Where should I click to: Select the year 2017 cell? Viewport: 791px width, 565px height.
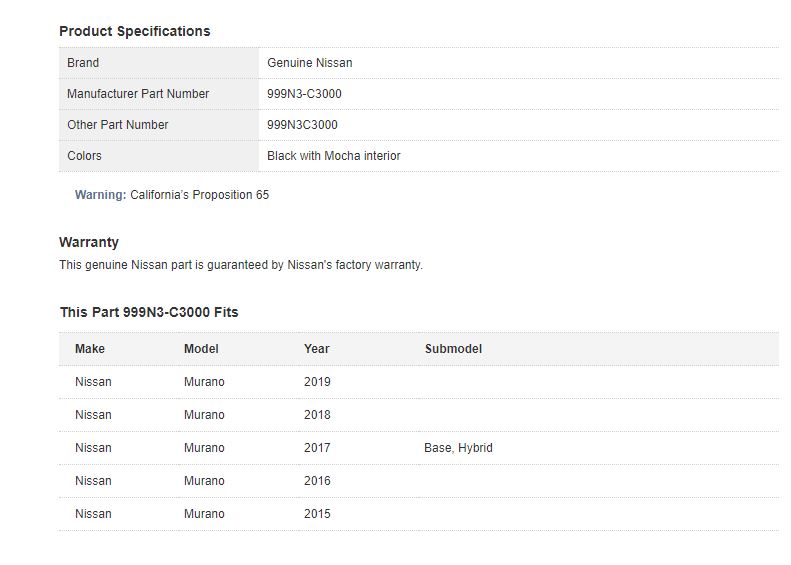click(317, 448)
